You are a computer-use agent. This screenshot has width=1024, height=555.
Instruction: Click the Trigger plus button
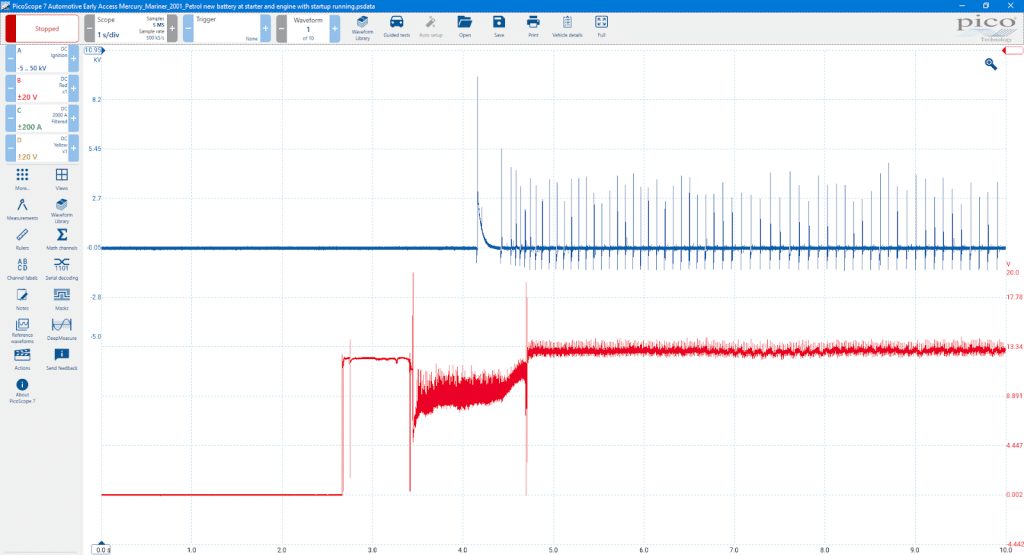coord(265,29)
